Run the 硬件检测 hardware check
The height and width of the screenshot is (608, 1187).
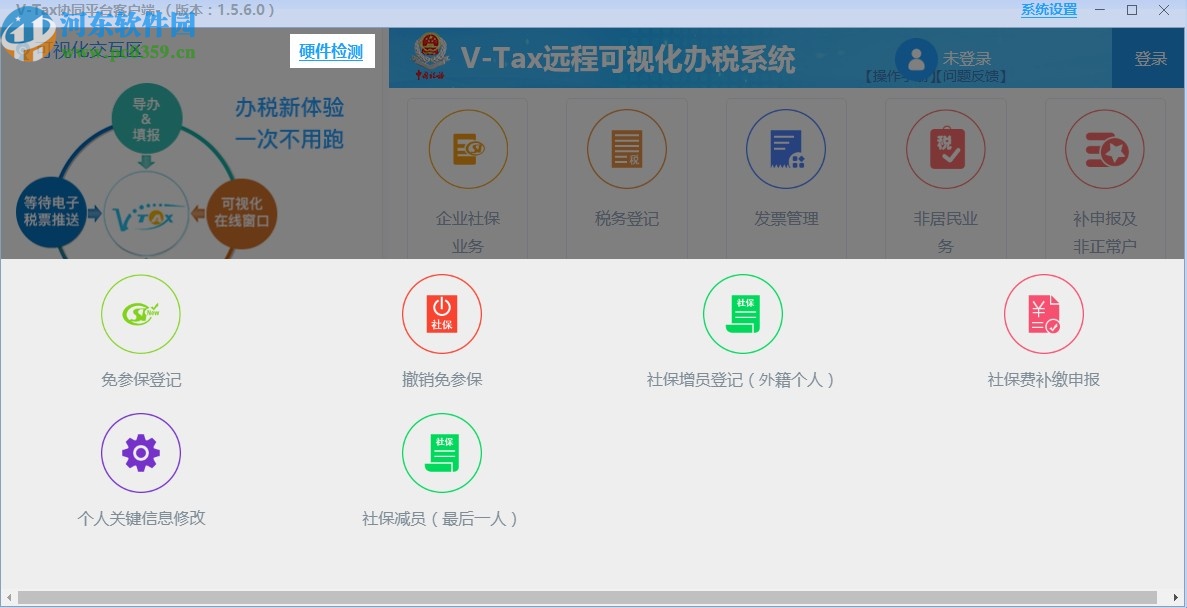pos(332,50)
